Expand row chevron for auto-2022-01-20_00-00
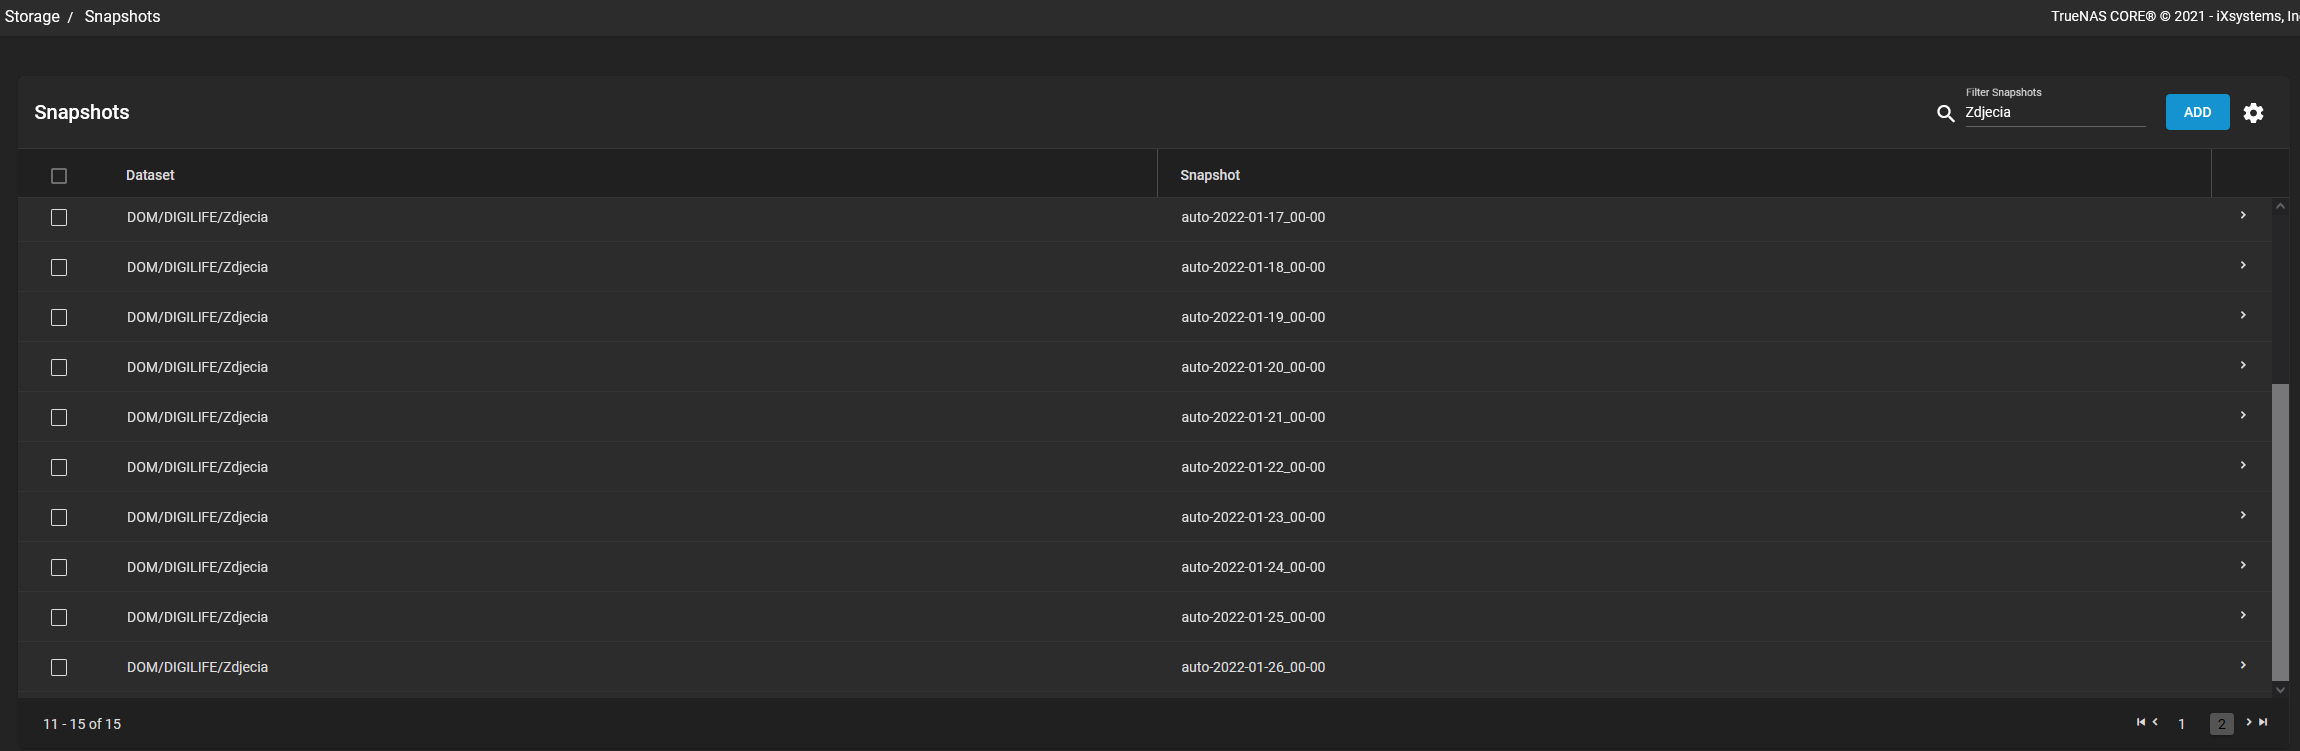 click(2243, 365)
